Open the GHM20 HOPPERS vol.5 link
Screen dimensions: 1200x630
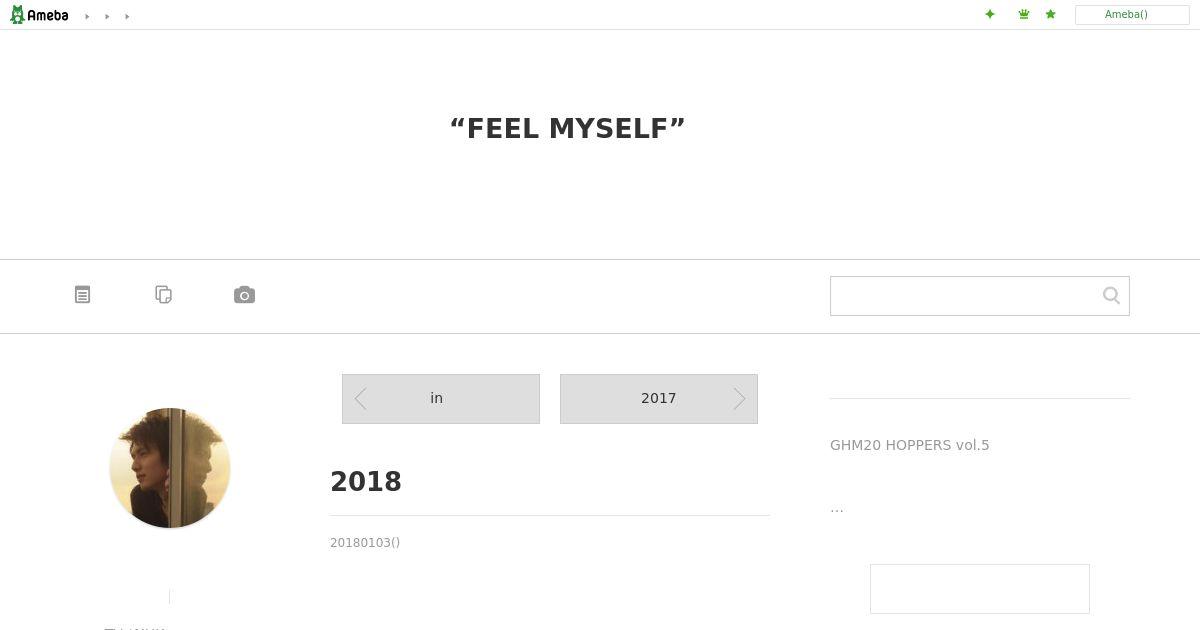click(910, 445)
